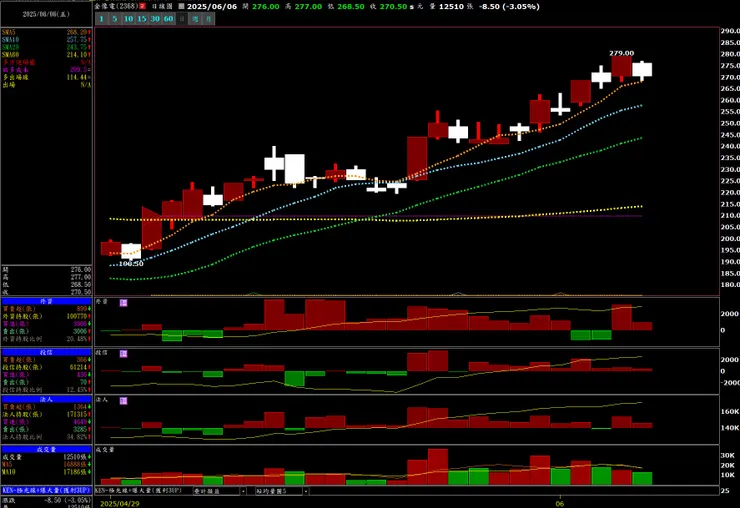This screenshot has width=740, height=508.
Task: Select the 60-minute timeframe button
Action: tap(168, 19)
